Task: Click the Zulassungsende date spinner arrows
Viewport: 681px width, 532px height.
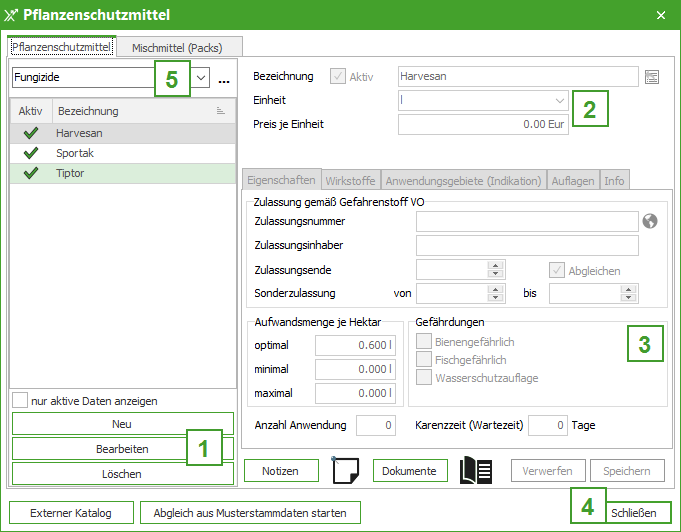Action: [x=494, y=270]
